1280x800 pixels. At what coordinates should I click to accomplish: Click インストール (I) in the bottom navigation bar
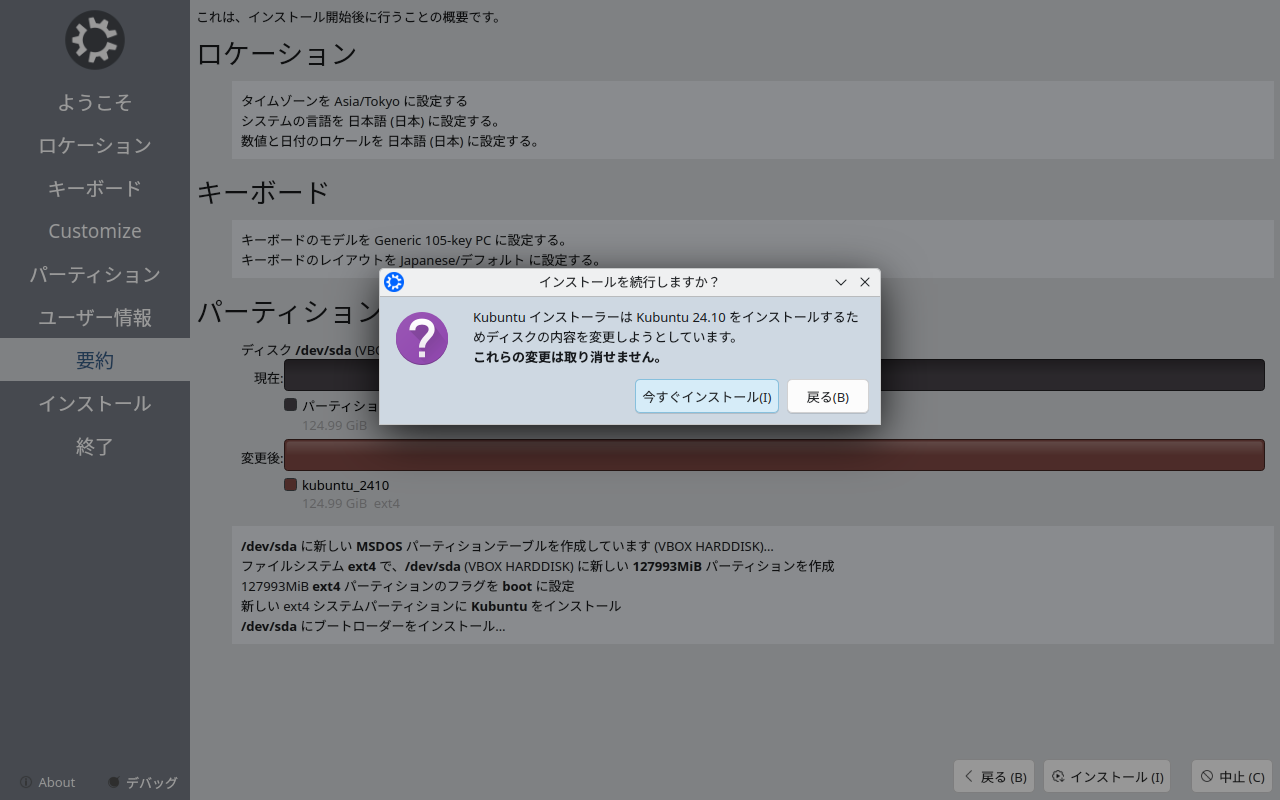1107,777
